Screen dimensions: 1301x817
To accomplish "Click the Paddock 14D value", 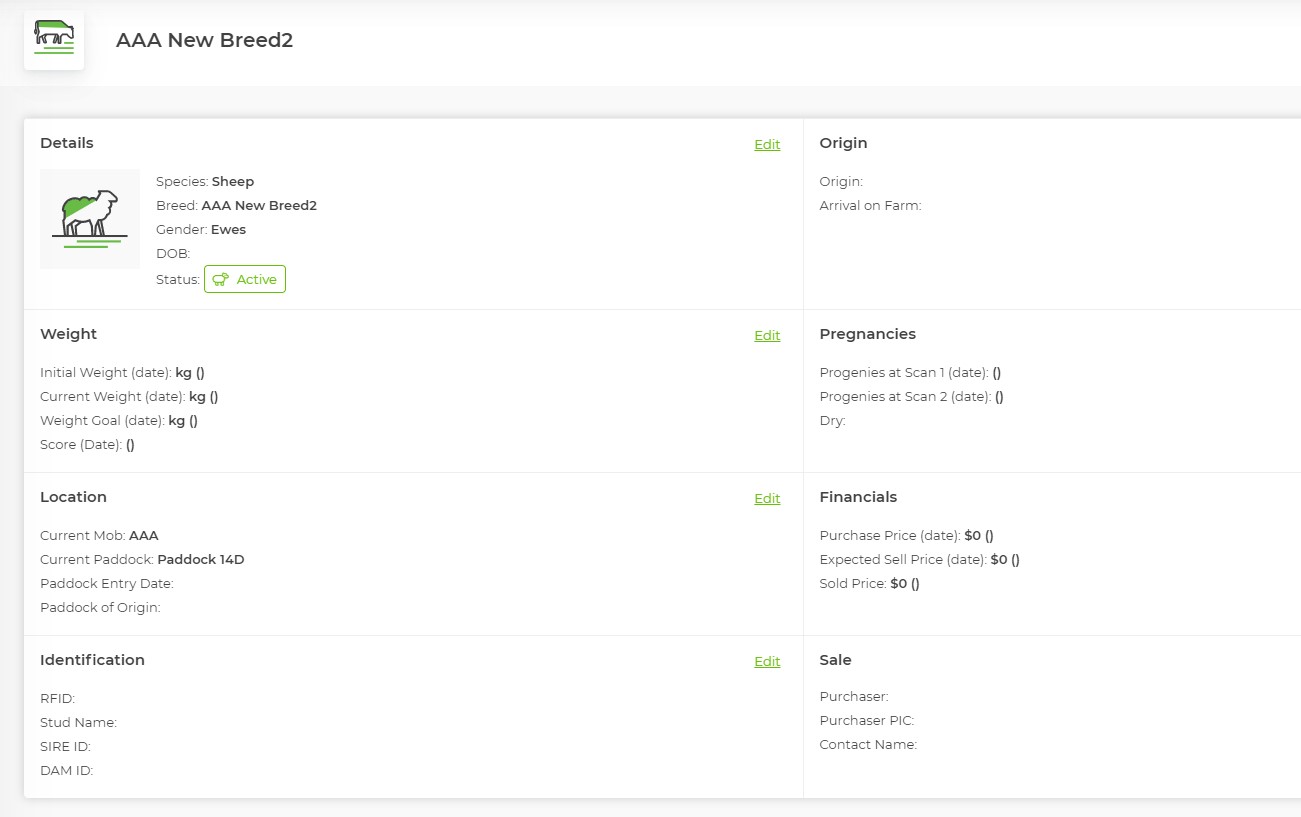I will (x=201, y=560).
